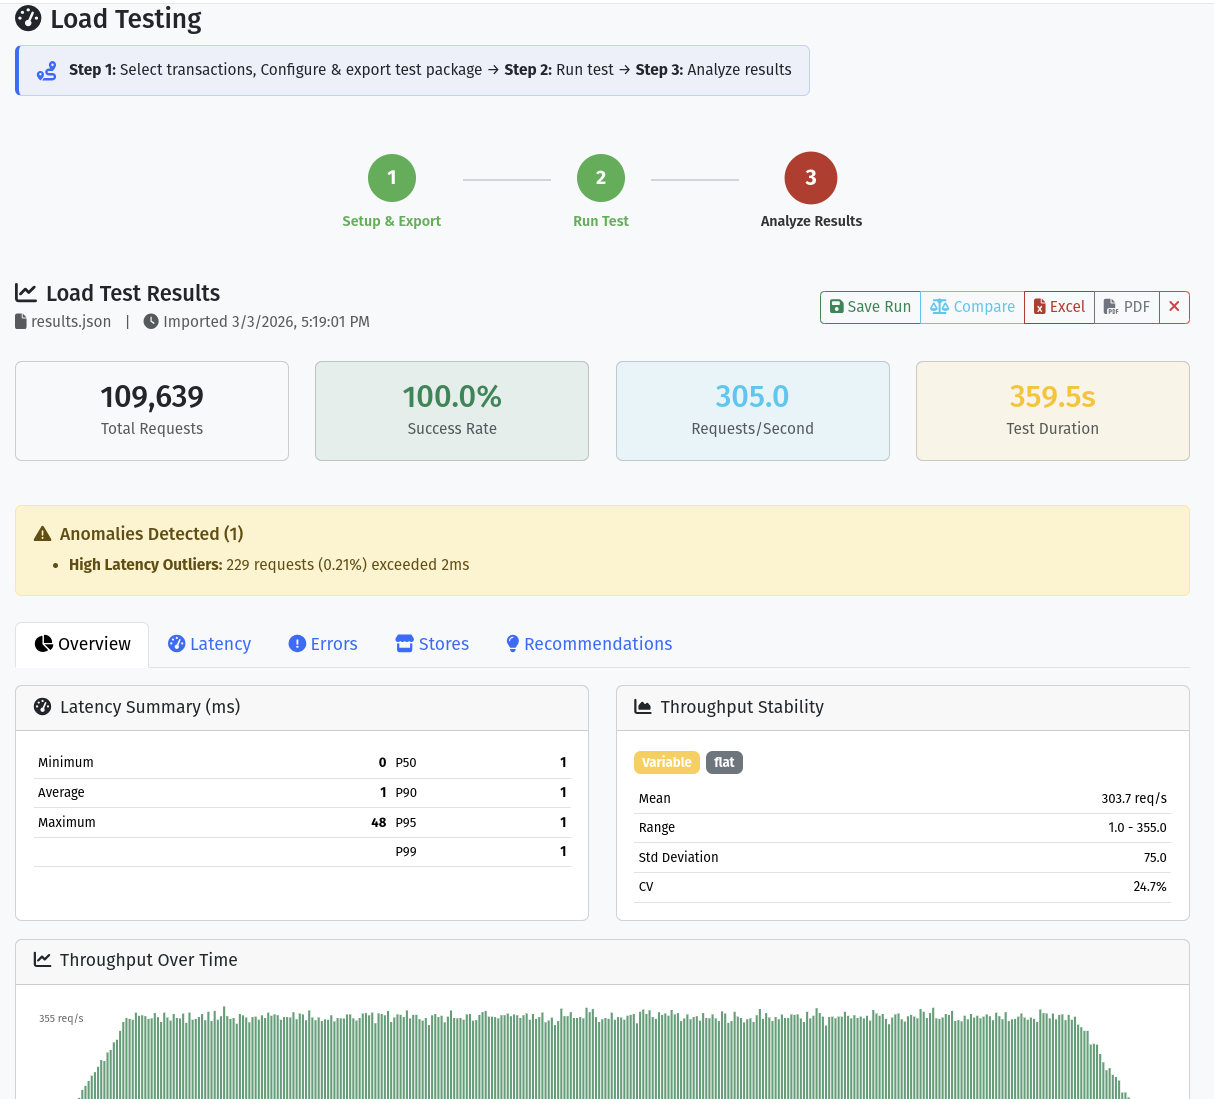Click the red step 3 Analyze Results circle

click(811, 177)
